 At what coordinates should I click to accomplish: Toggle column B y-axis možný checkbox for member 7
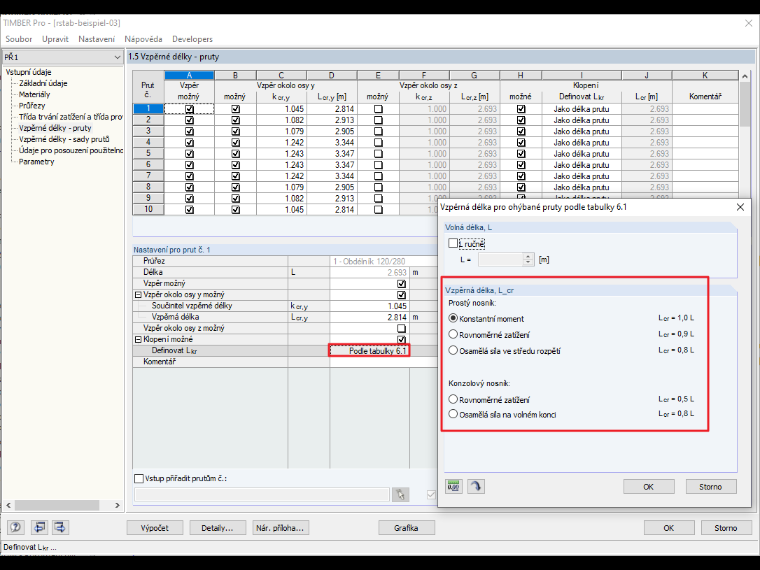pos(236,176)
